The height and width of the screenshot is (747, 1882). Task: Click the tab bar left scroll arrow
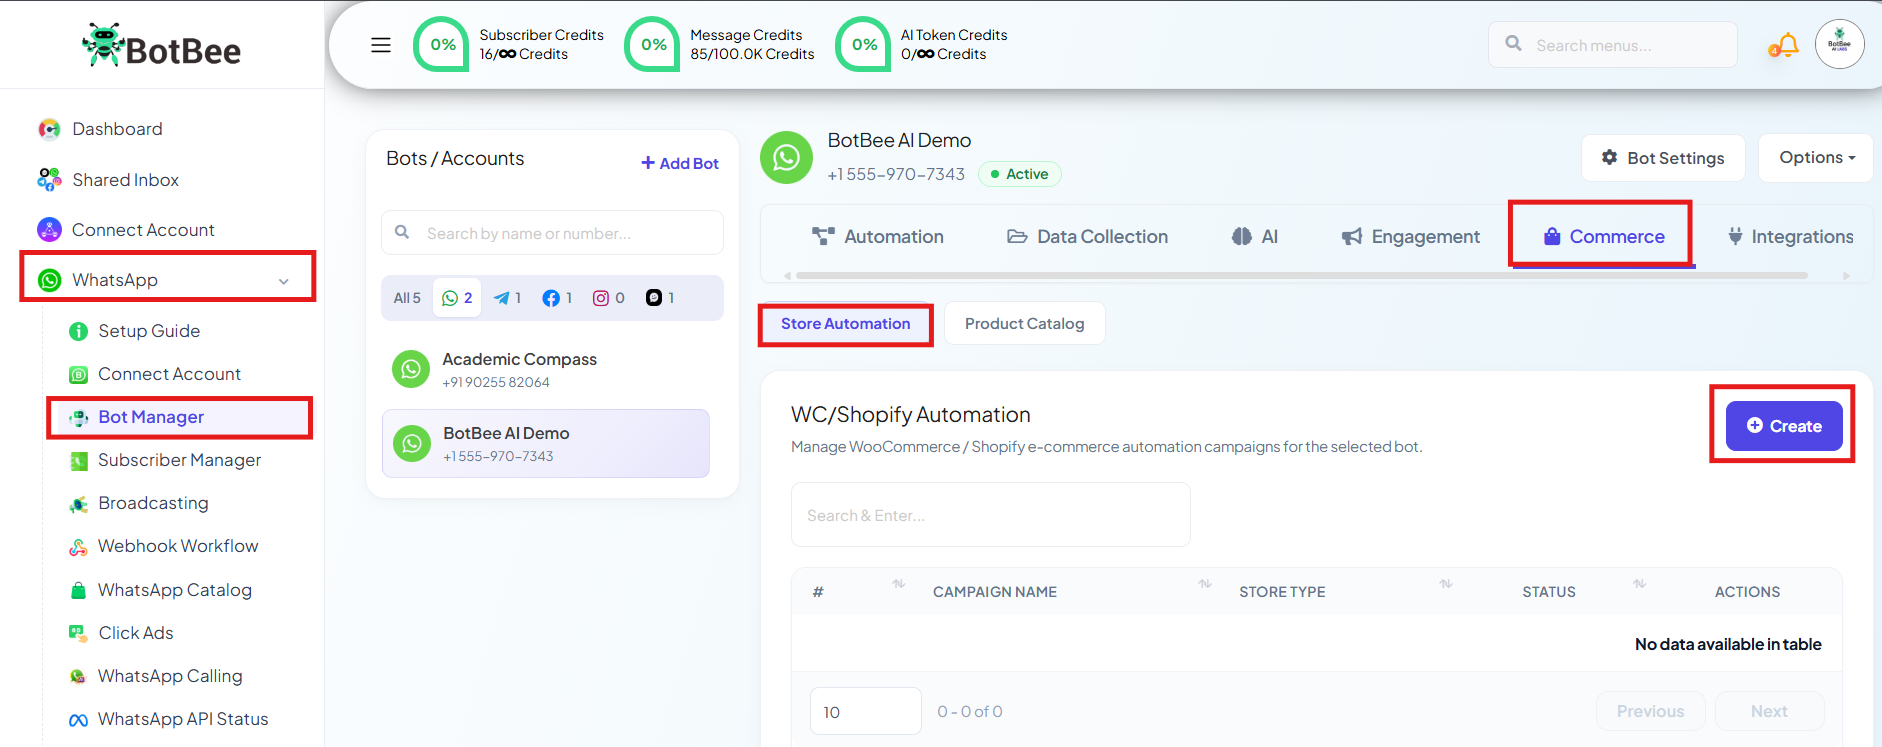click(x=787, y=275)
